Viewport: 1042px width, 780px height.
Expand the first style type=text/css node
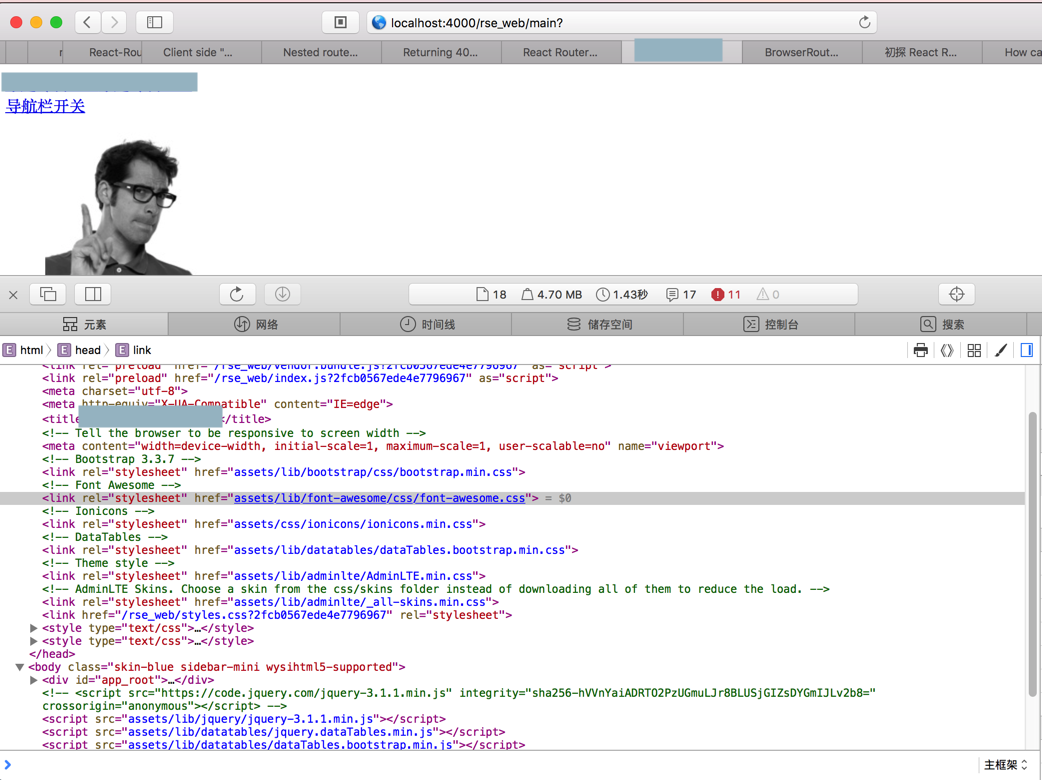[x=33, y=628]
